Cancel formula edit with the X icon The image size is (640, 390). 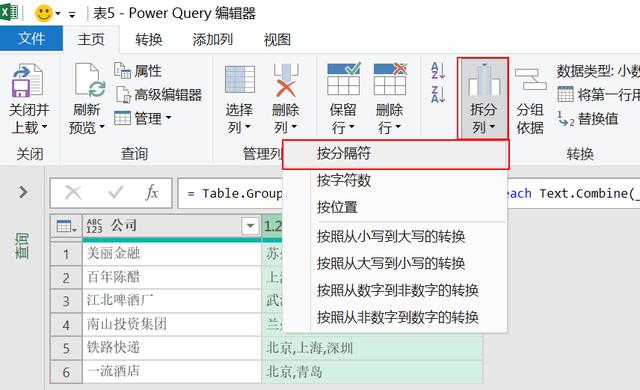click(x=73, y=193)
